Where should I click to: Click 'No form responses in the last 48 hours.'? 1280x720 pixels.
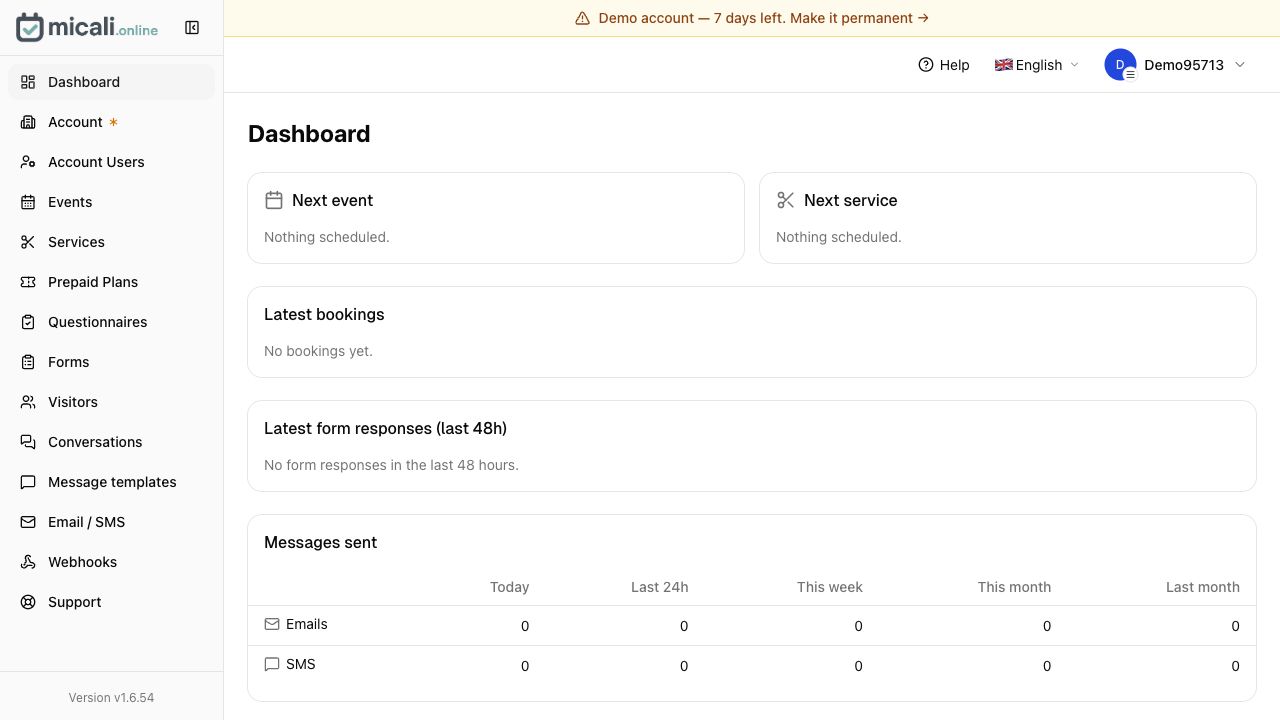pyautogui.click(x=391, y=465)
